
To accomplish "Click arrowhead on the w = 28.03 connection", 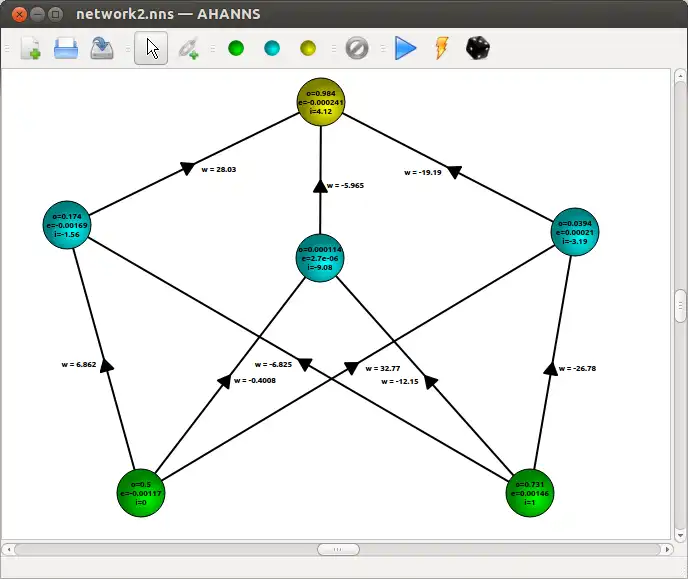I will (187, 168).
